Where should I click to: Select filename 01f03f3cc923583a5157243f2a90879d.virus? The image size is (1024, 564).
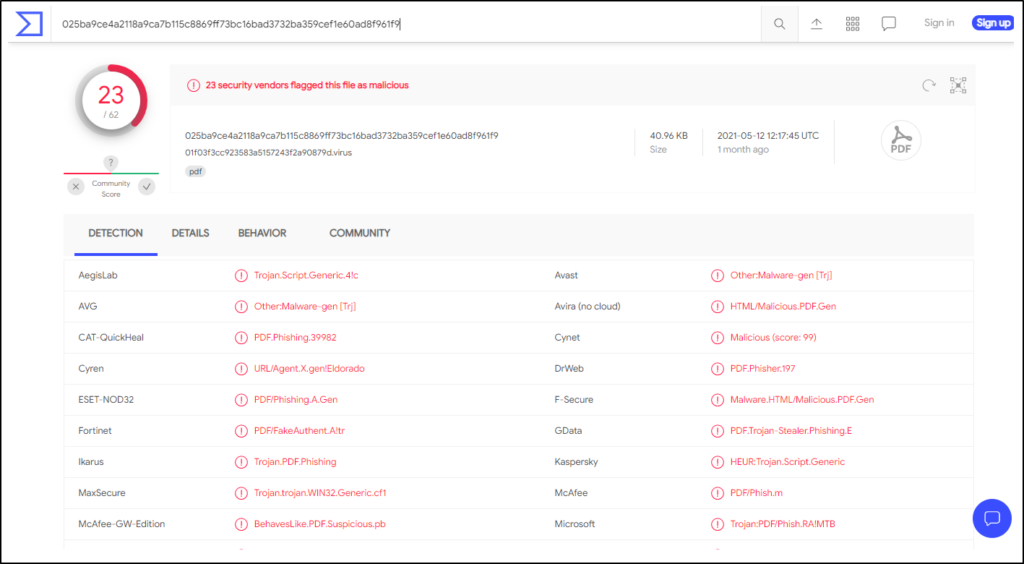[x=268, y=153]
